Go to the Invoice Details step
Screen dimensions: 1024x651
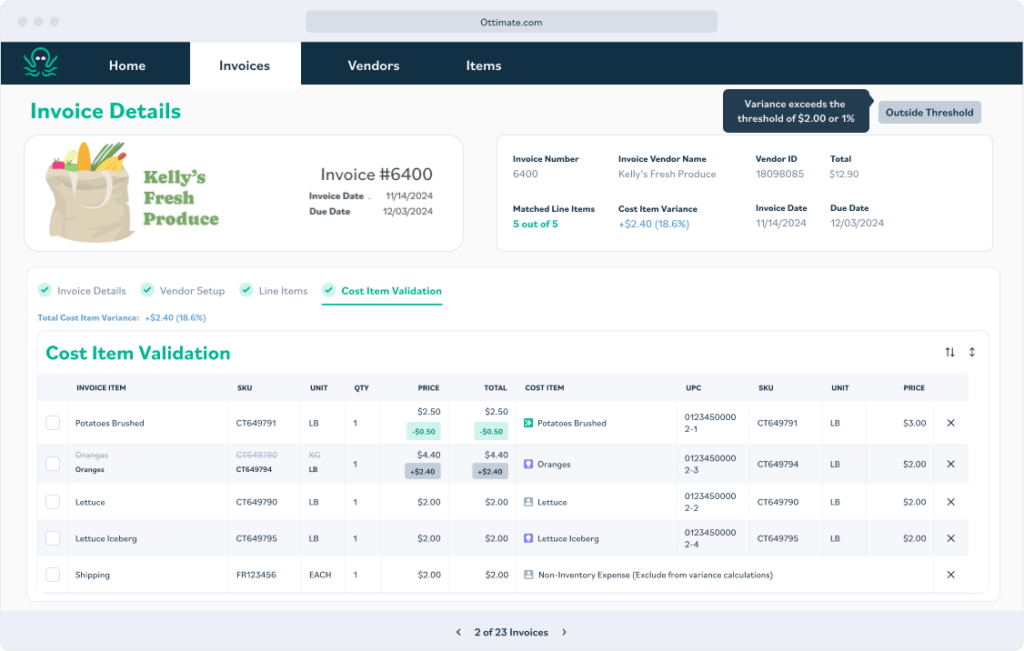coord(91,291)
